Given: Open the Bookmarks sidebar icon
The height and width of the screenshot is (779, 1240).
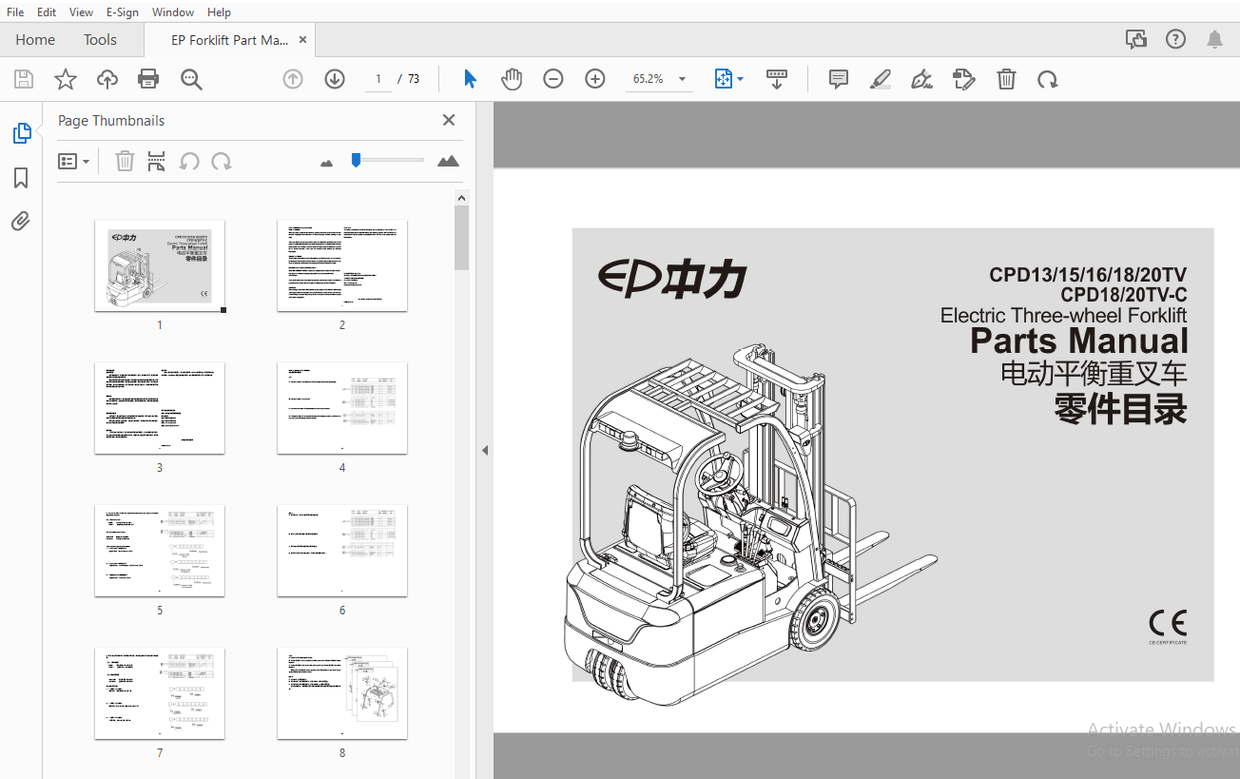Looking at the screenshot, I should [22, 177].
